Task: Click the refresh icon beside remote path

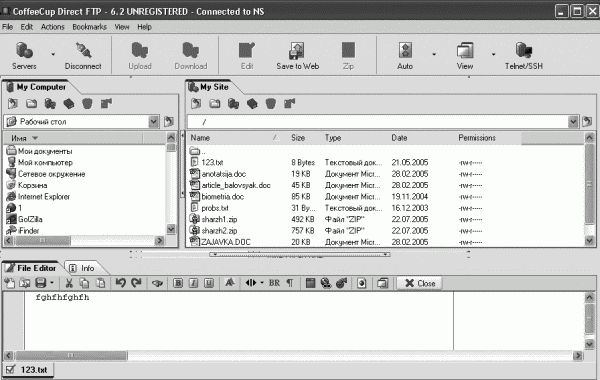Action: pos(587,122)
